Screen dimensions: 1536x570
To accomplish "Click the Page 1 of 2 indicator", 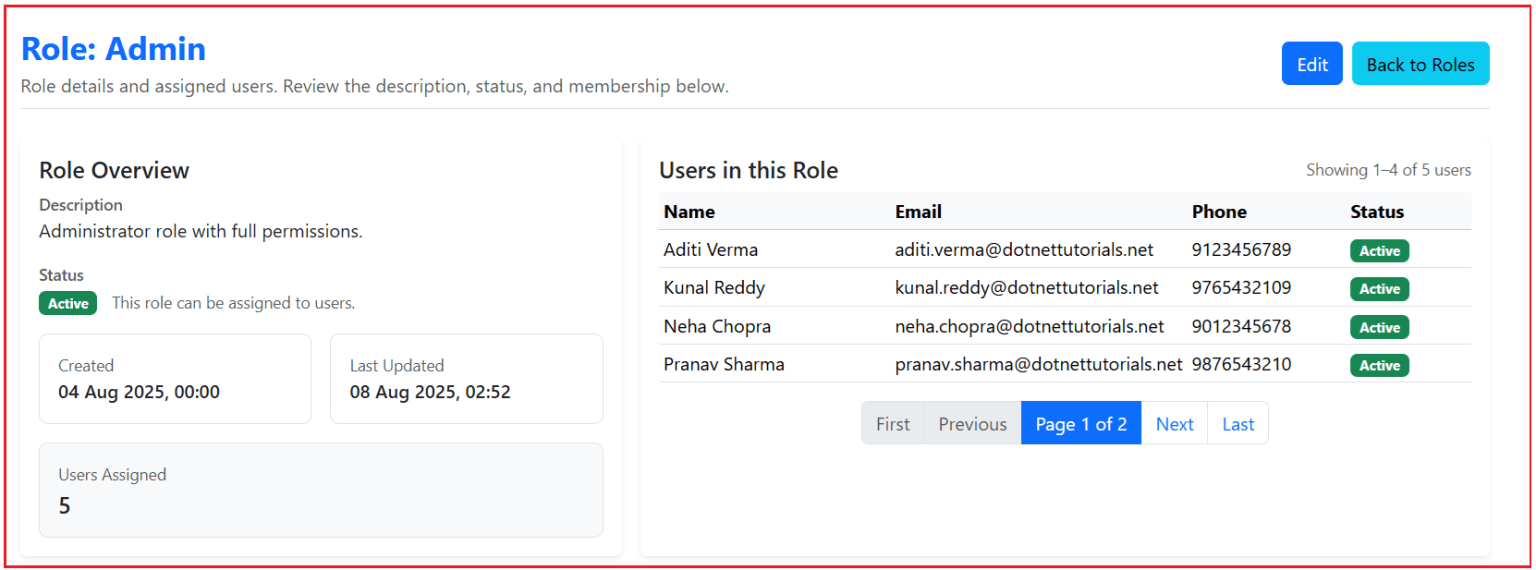I will (x=1080, y=424).
